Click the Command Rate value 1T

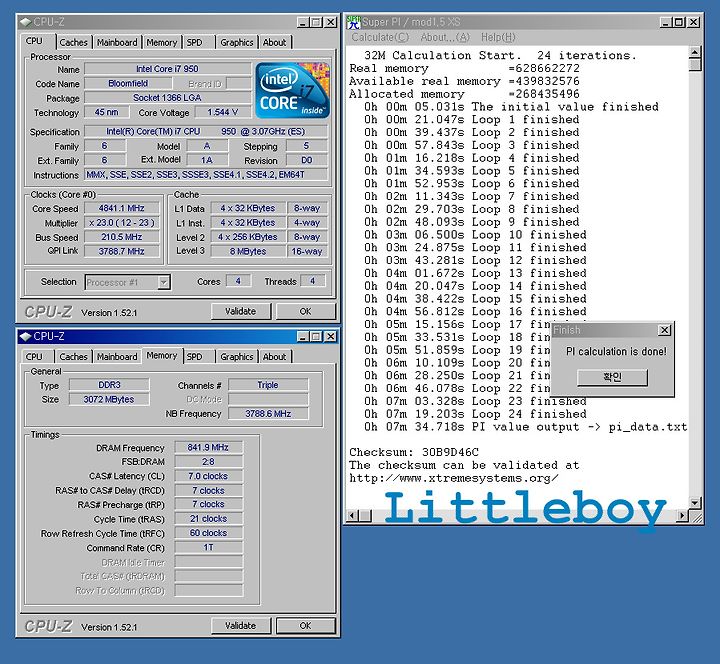[208, 548]
